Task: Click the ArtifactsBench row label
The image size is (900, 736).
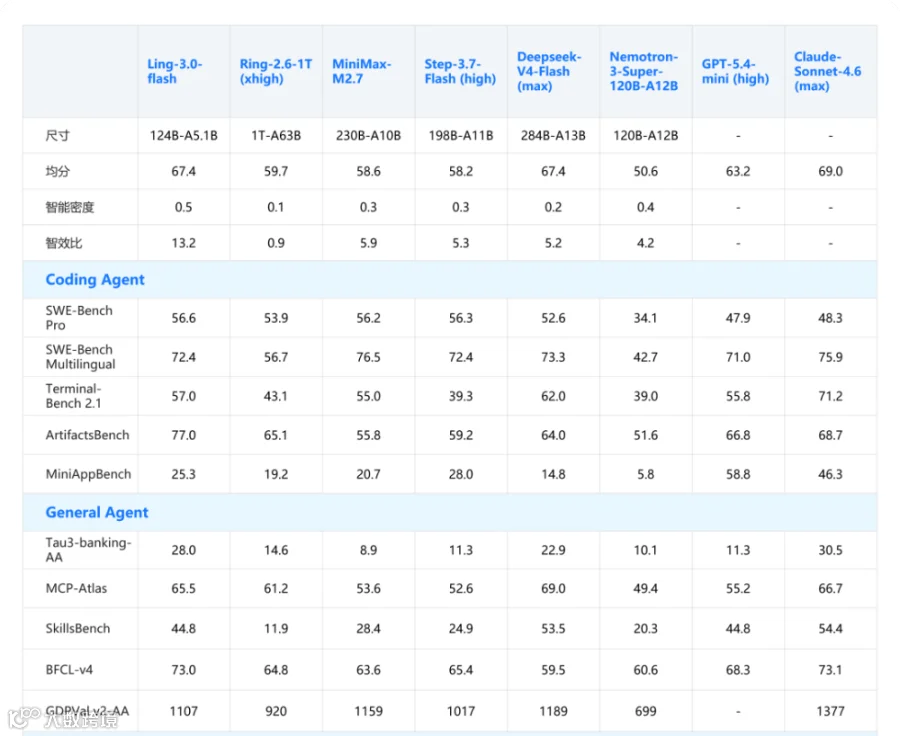Action: coord(87,435)
